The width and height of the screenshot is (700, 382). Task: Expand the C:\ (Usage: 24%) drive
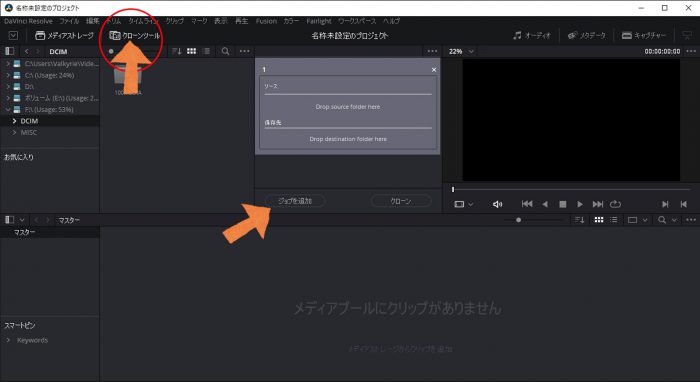pos(8,75)
